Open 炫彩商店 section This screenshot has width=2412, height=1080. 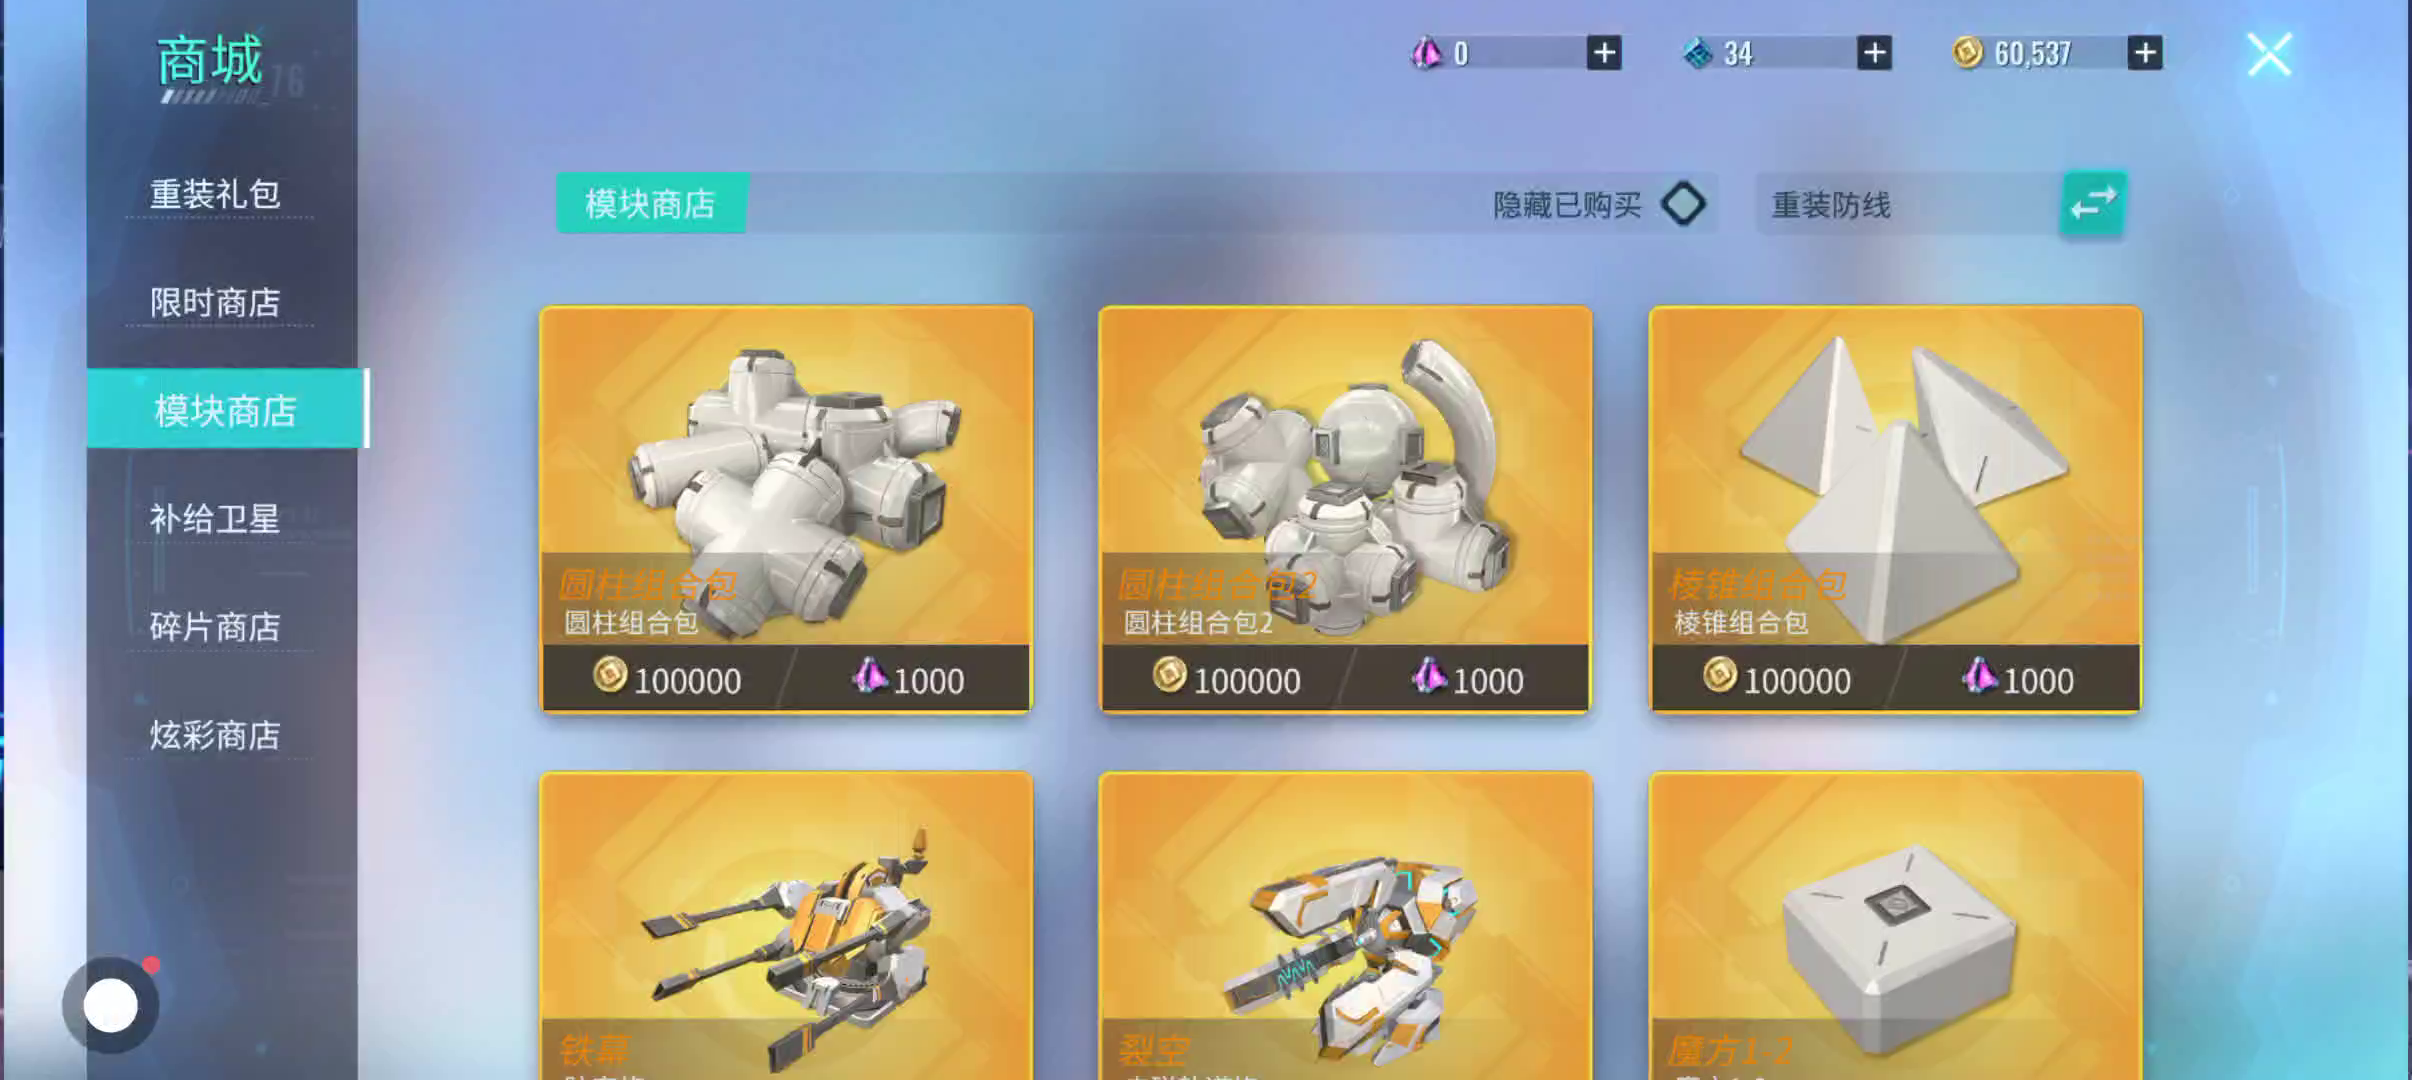215,735
